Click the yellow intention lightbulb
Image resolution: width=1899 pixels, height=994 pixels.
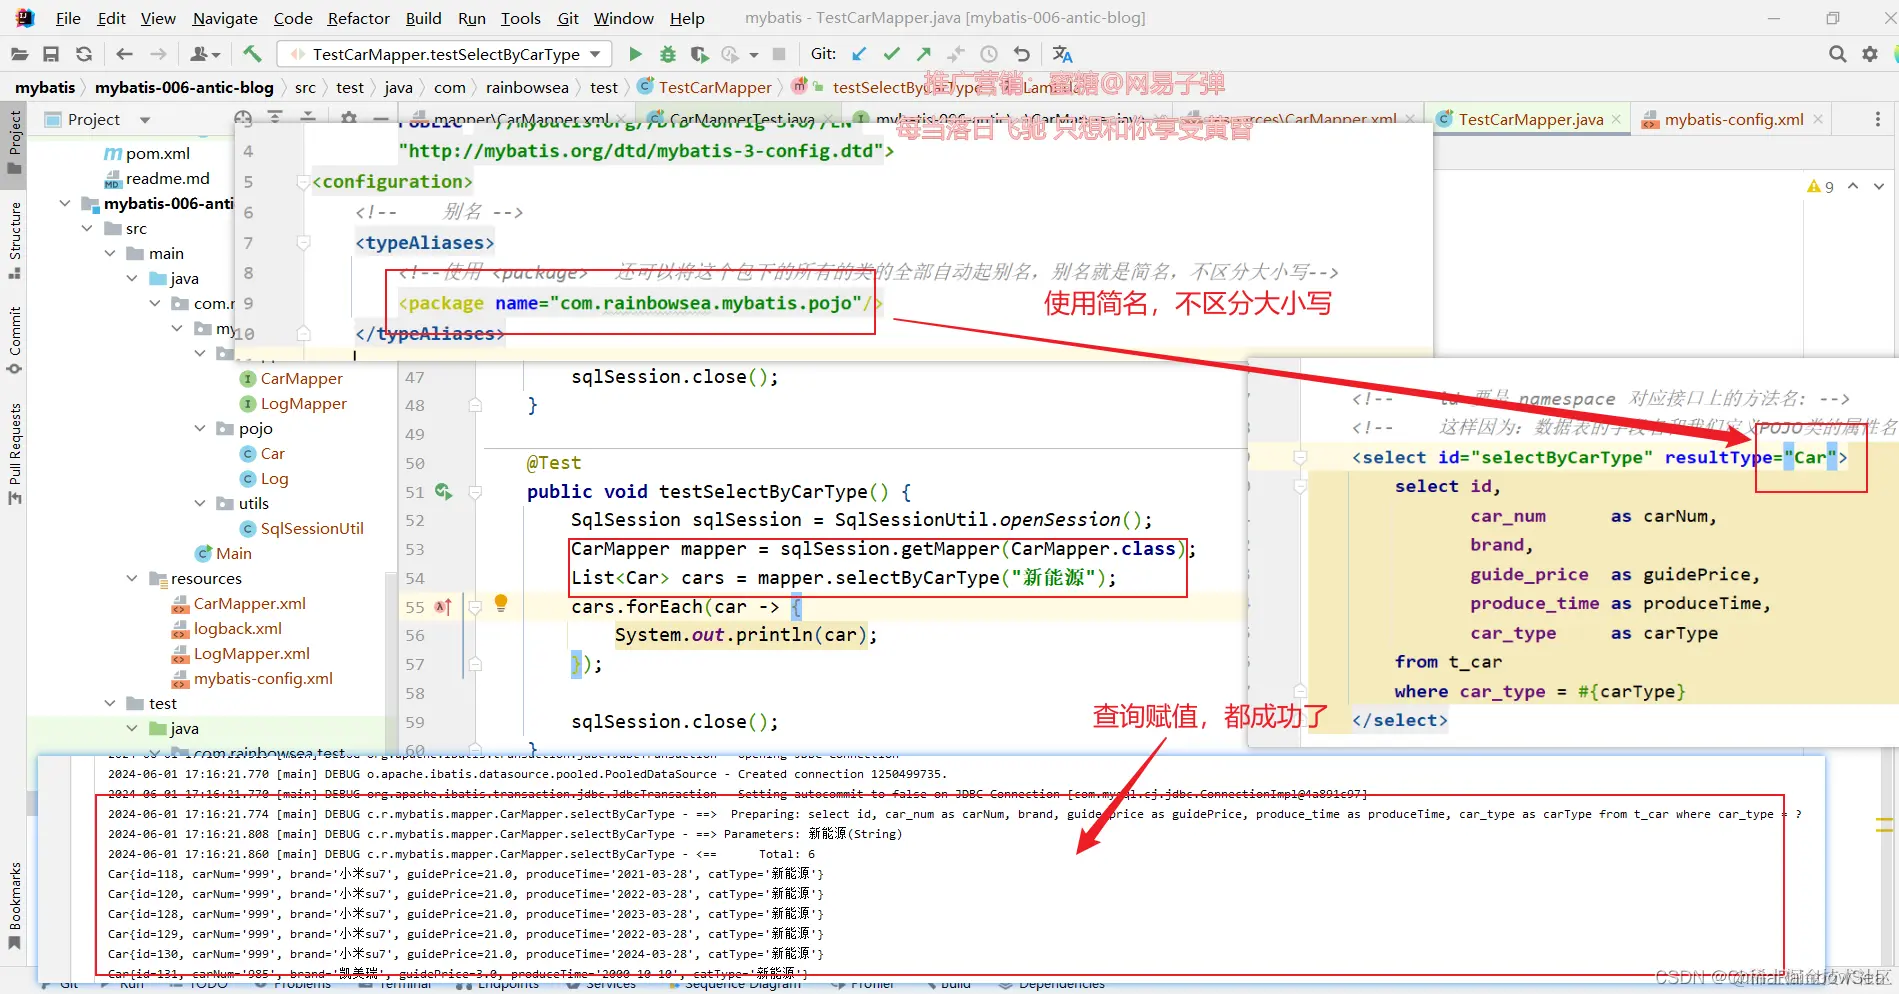point(501,603)
